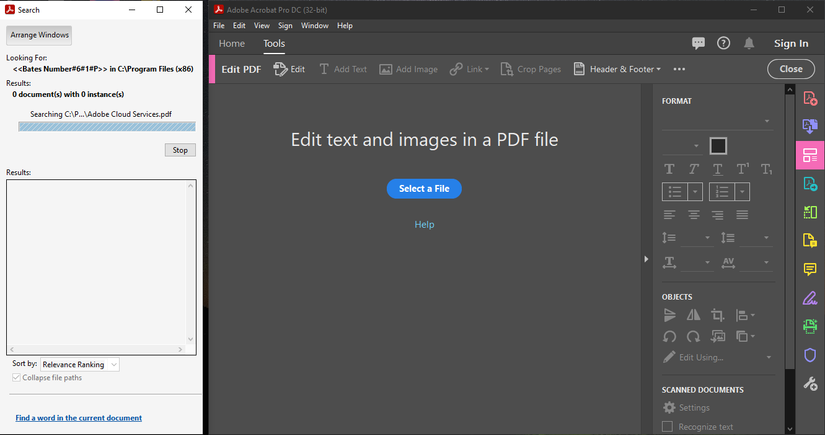The image size is (825, 435).
Task: Open the Comment tool in right sidebar
Action: coord(809,270)
